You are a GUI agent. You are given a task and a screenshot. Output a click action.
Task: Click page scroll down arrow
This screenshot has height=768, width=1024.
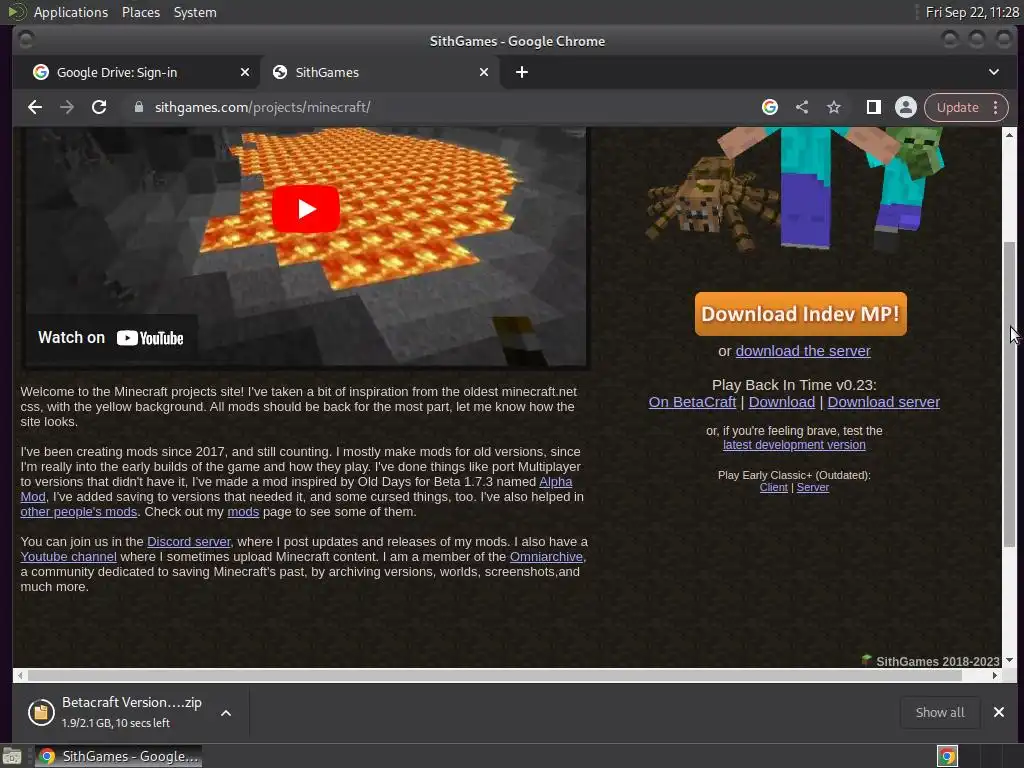point(1010,660)
